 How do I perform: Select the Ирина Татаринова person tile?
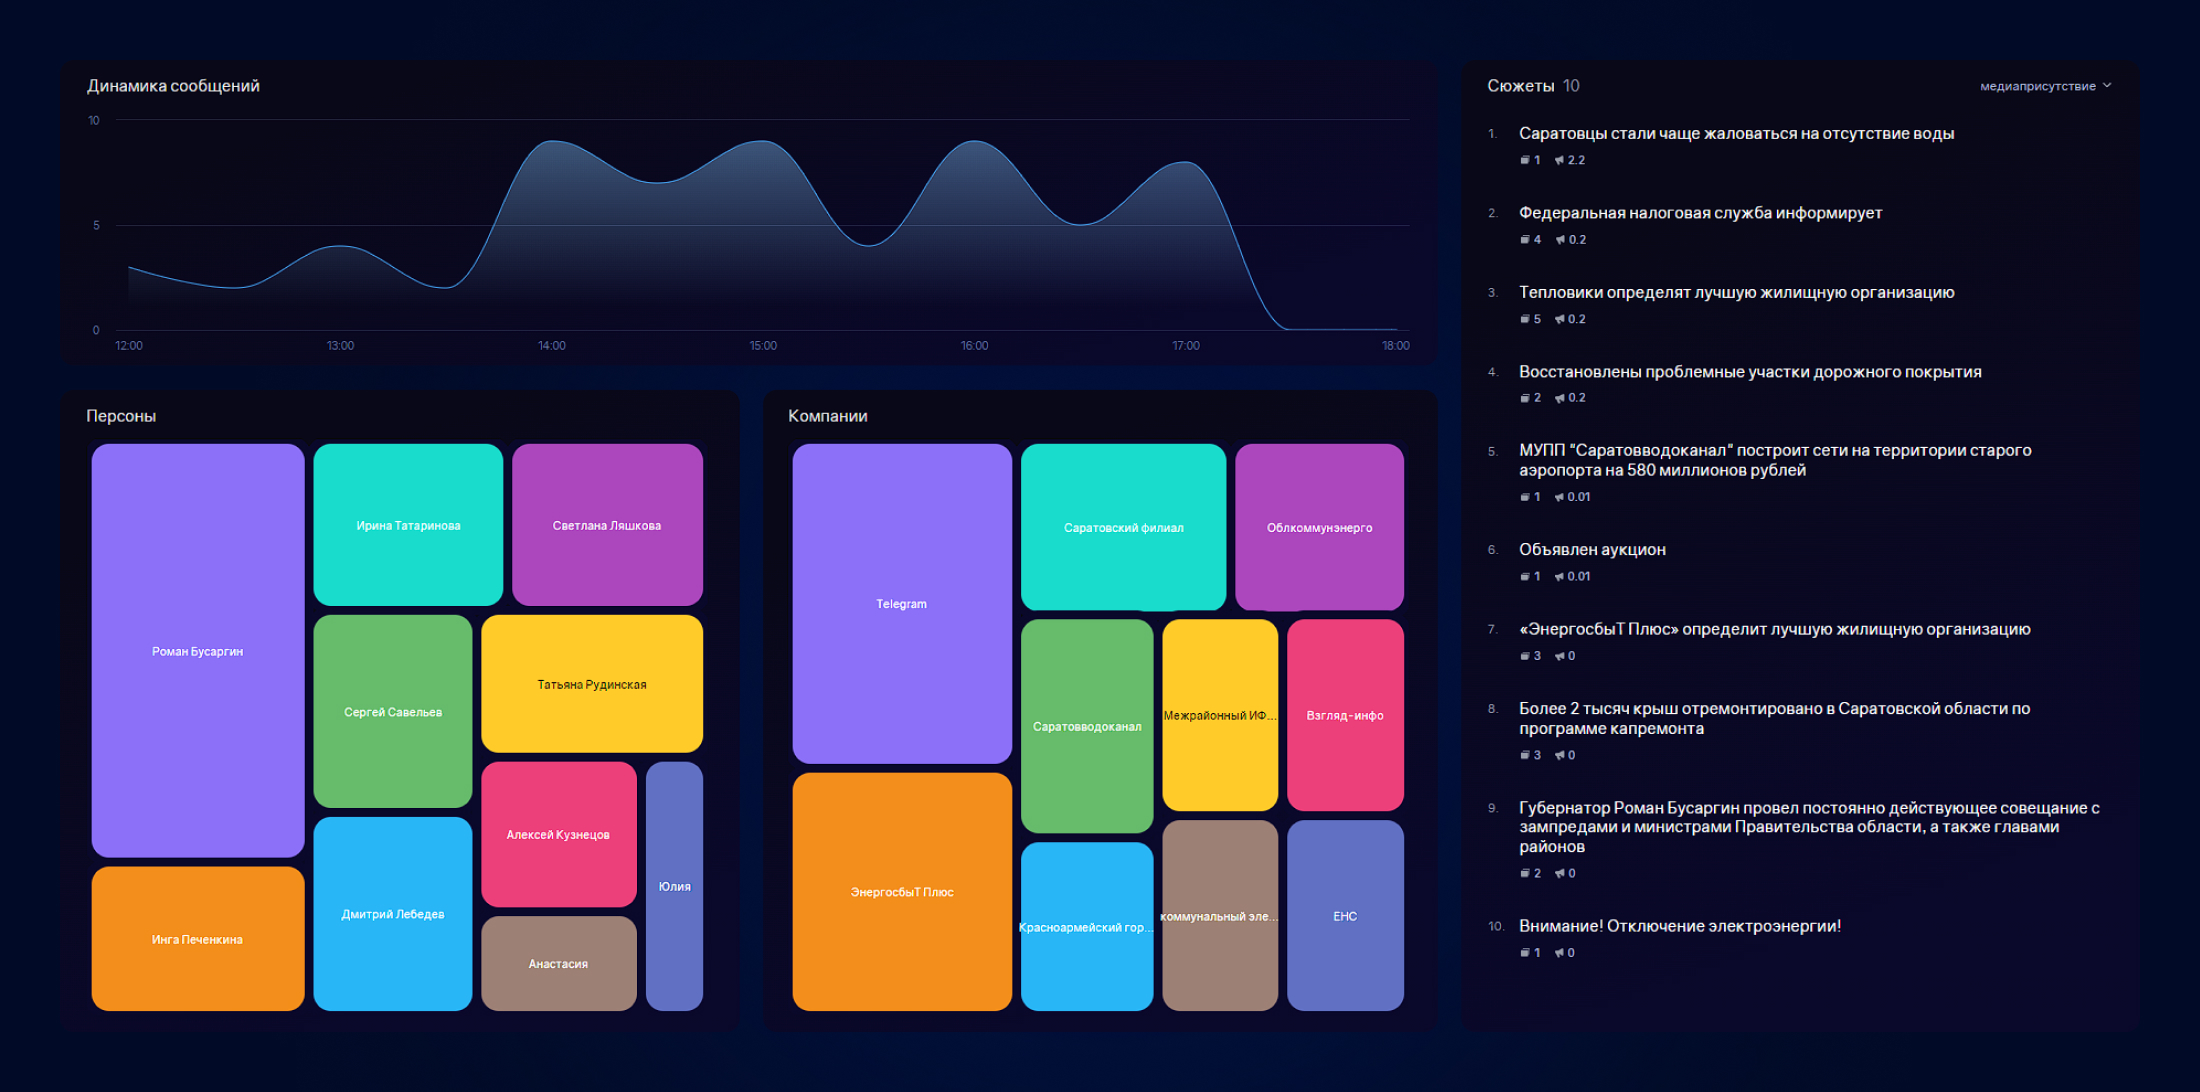click(408, 525)
